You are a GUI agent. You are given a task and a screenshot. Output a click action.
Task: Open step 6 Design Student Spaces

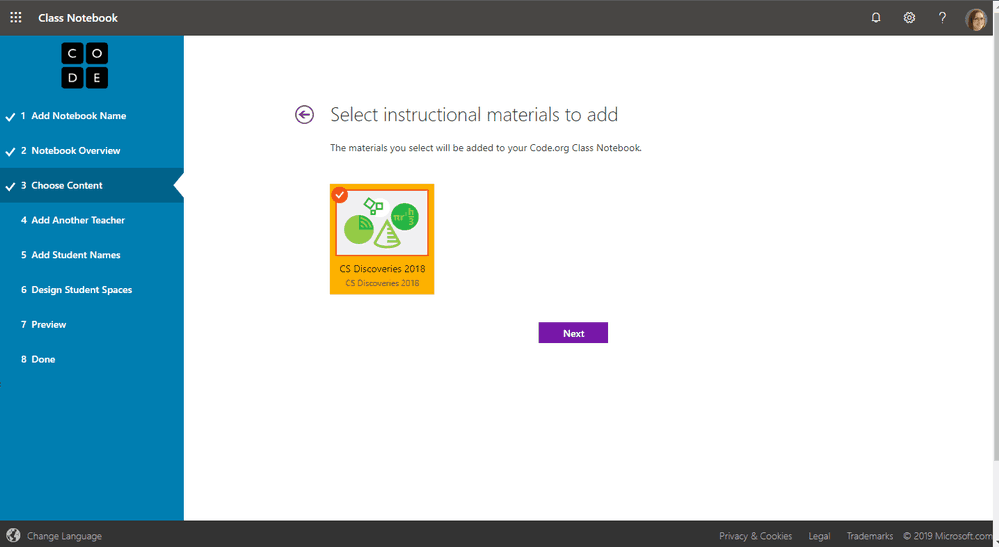tap(81, 290)
